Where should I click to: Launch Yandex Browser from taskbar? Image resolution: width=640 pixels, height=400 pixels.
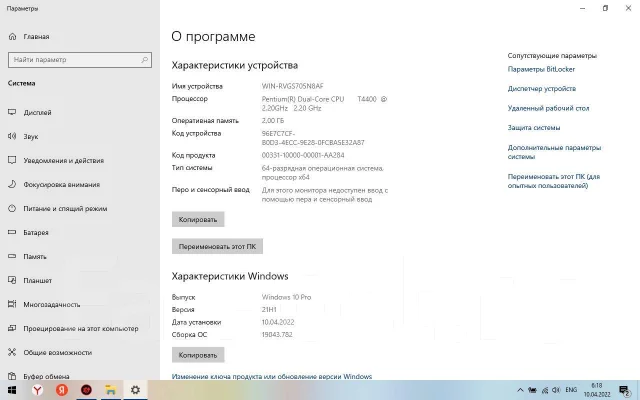pyautogui.click(x=37, y=390)
